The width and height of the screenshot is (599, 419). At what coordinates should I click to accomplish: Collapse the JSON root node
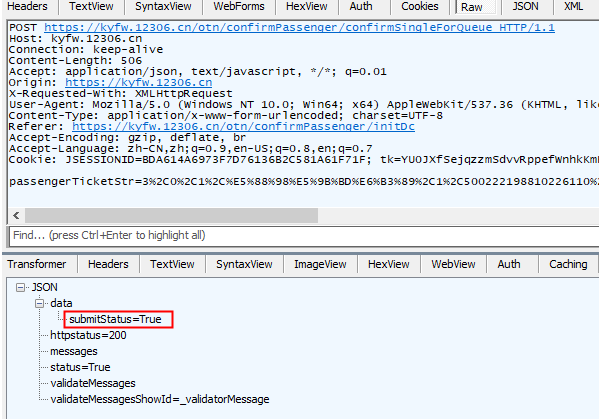tap(20, 287)
